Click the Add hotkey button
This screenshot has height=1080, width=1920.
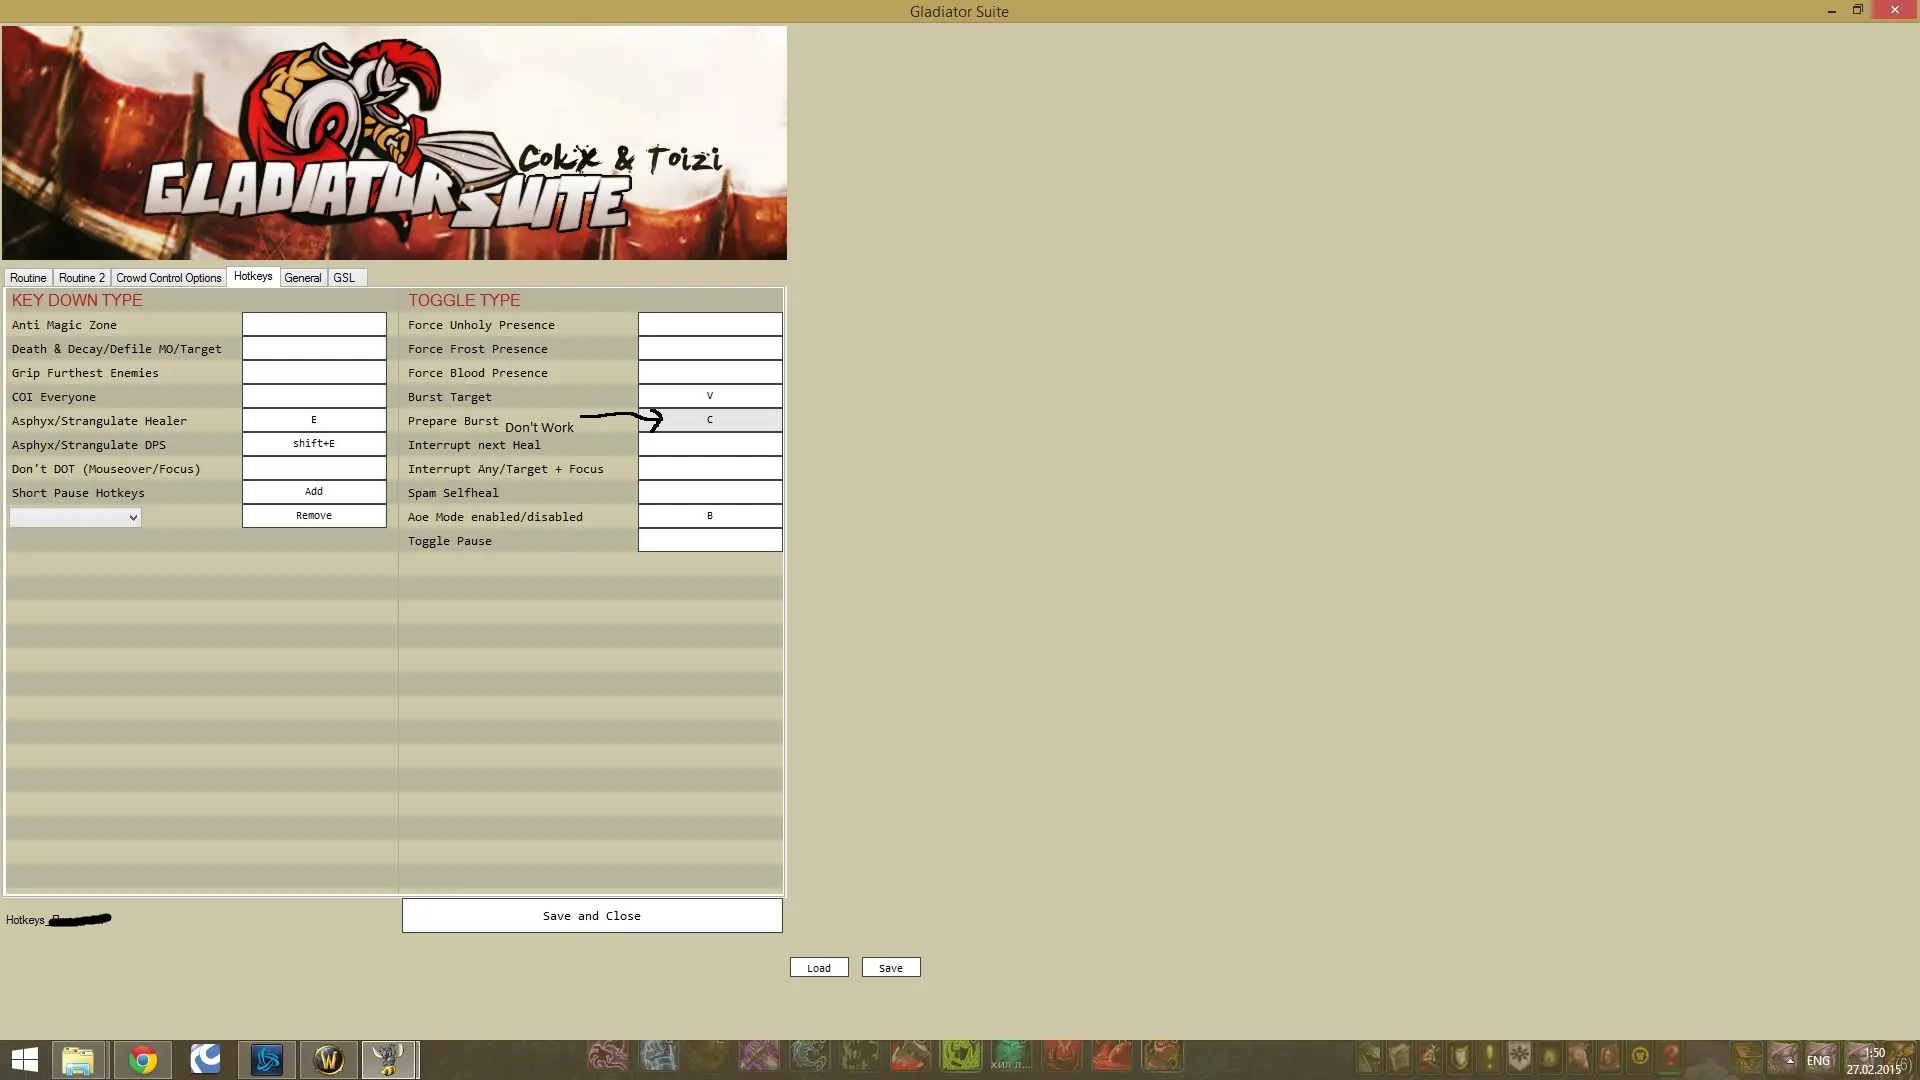click(314, 492)
